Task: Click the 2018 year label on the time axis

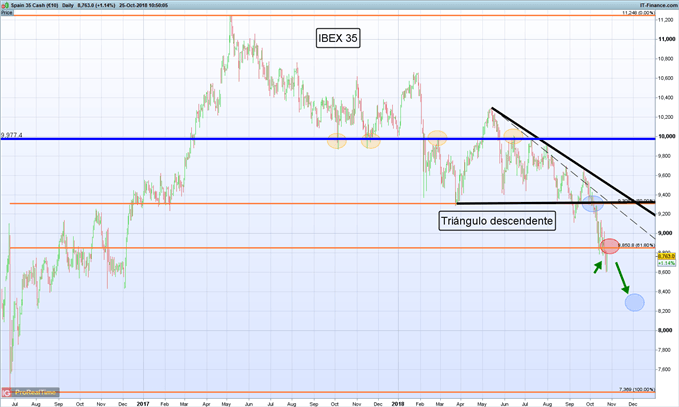Action: tap(398, 404)
